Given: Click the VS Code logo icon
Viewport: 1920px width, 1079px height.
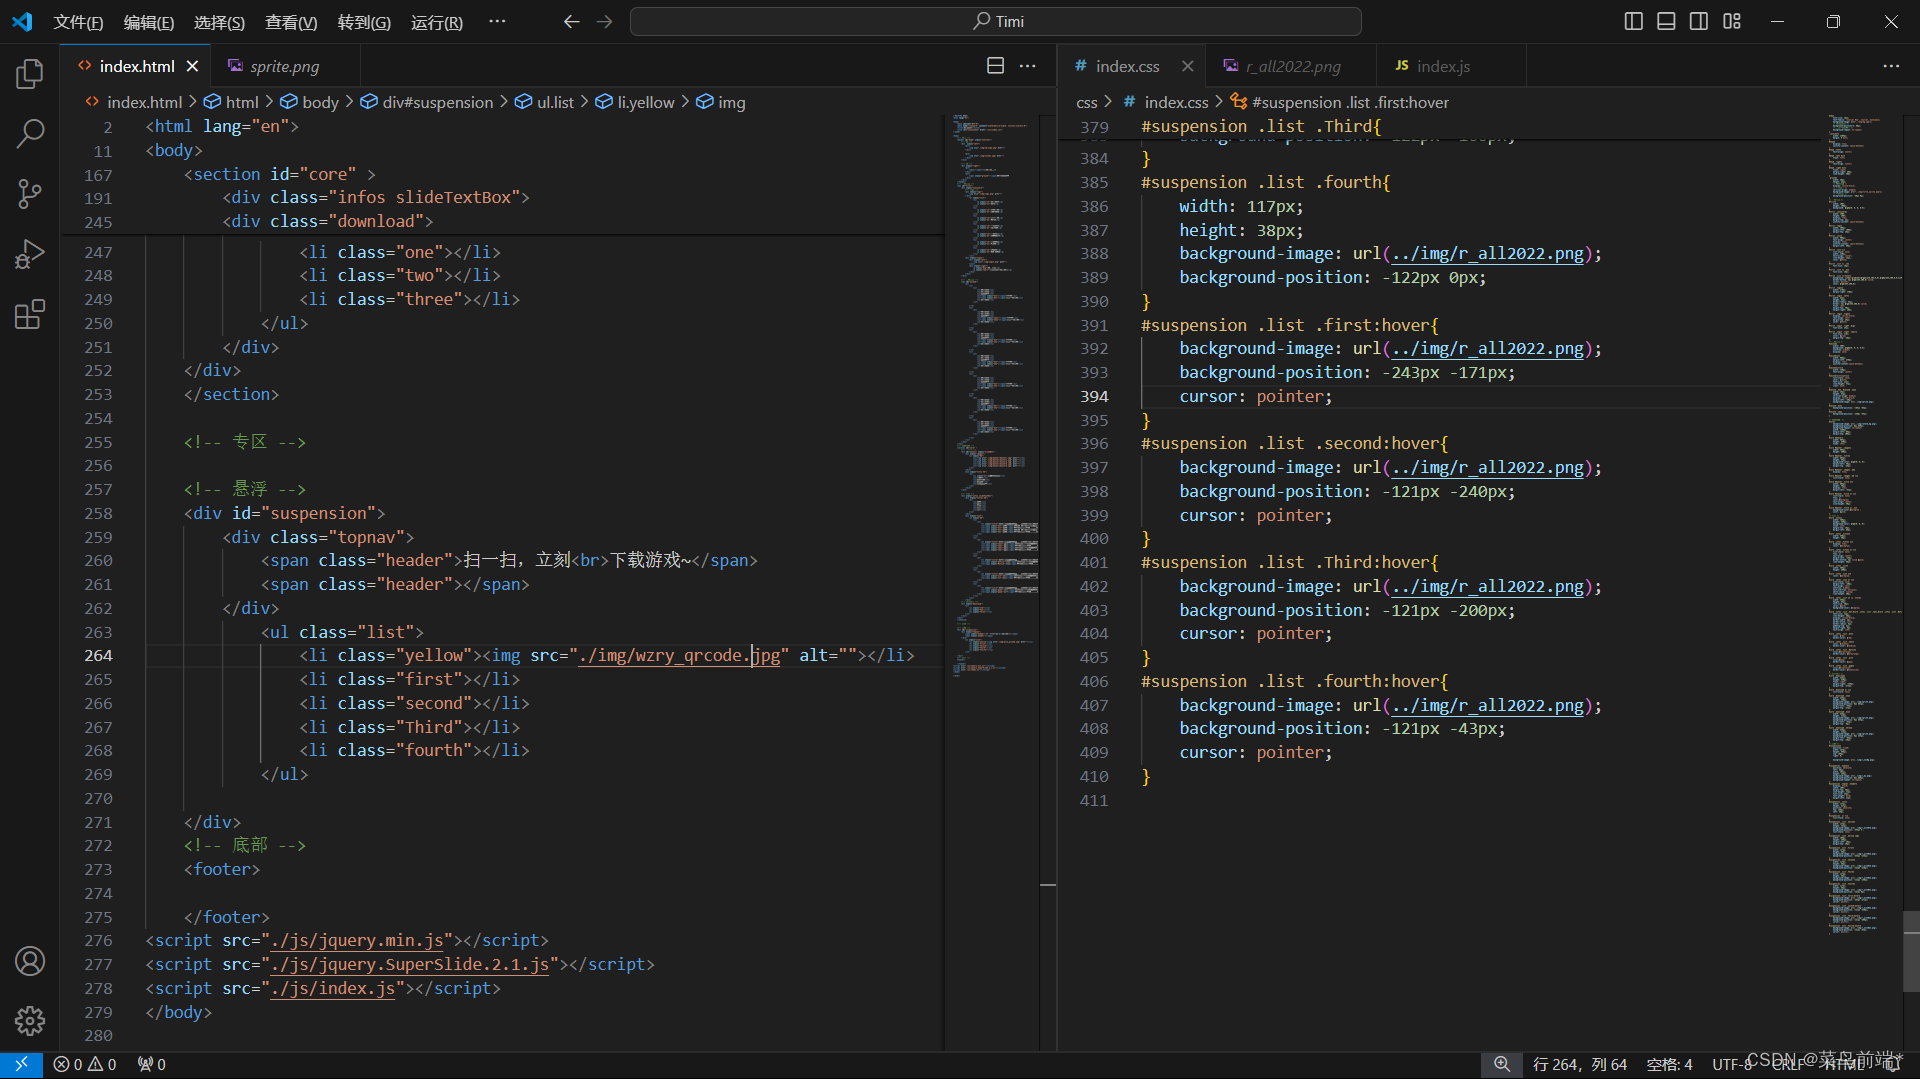Looking at the screenshot, I should pyautogui.click(x=22, y=21).
